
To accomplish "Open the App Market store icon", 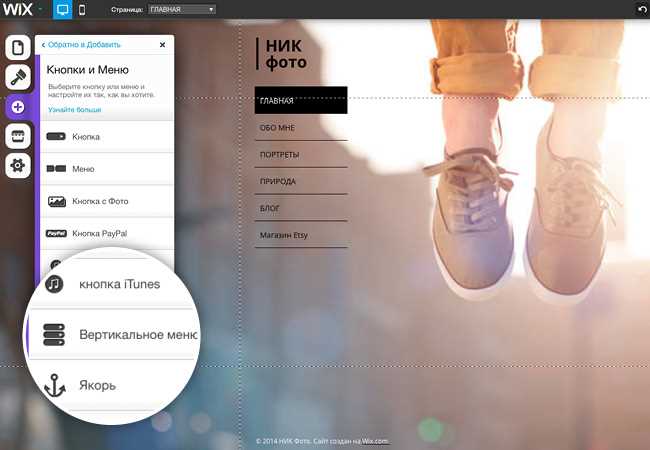I will click(x=18, y=136).
